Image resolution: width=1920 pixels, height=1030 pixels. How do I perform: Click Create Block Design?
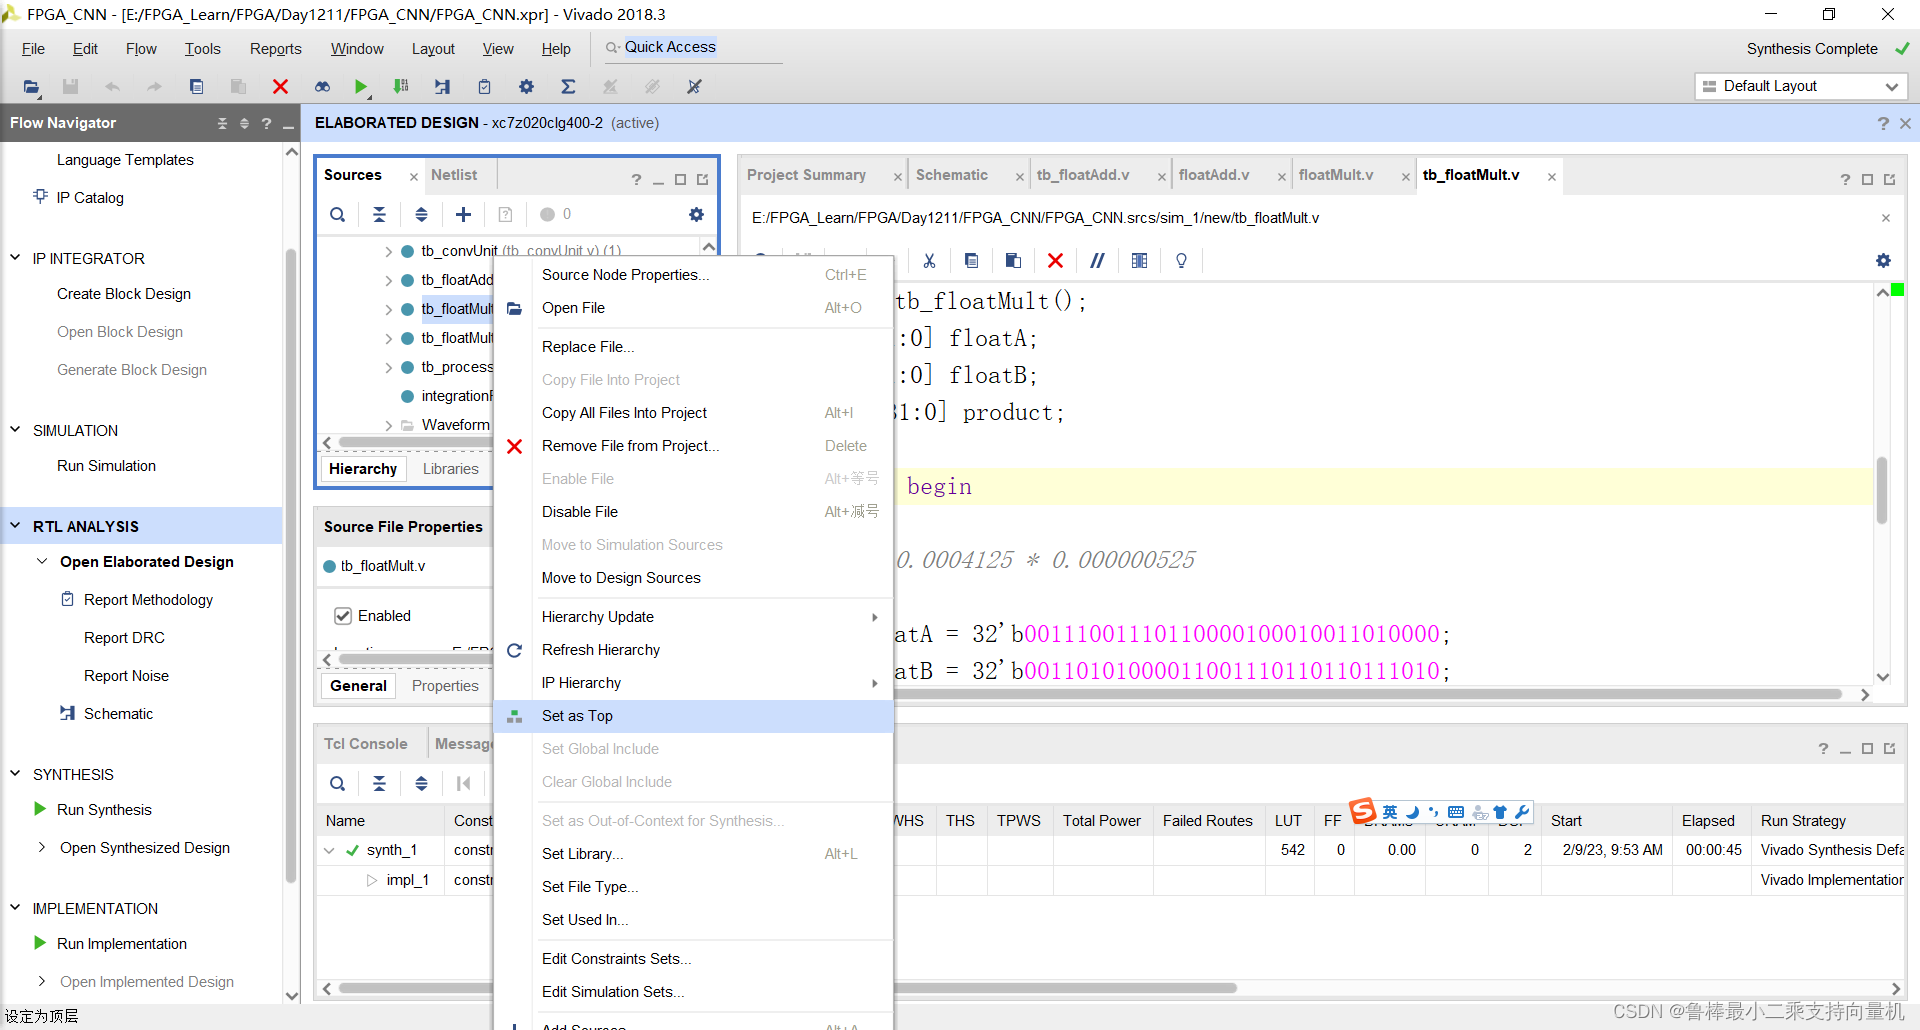pyautogui.click(x=124, y=294)
